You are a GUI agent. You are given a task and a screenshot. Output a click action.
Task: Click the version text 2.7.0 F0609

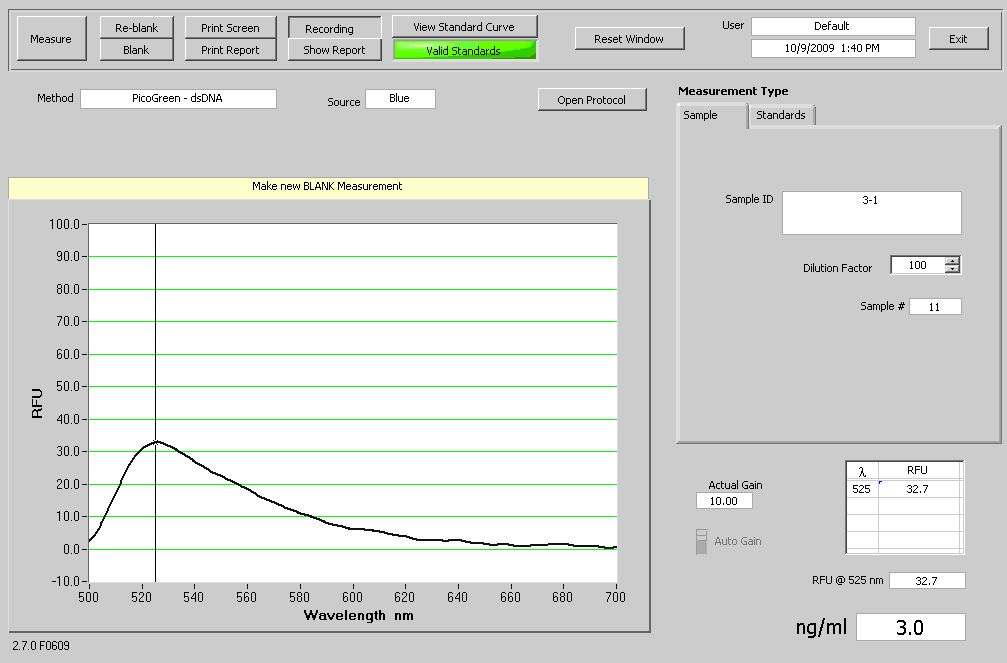click(41, 646)
